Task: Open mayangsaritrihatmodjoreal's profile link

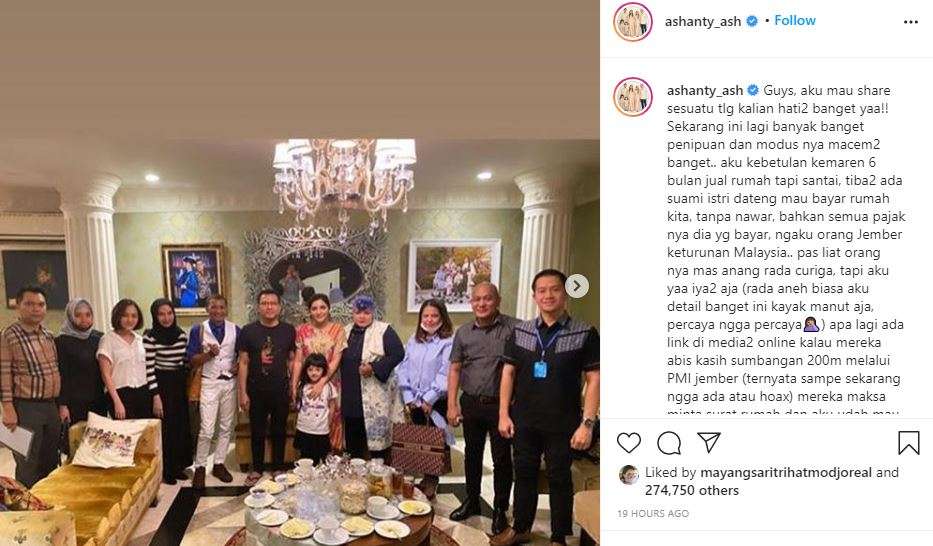Action: (785, 472)
